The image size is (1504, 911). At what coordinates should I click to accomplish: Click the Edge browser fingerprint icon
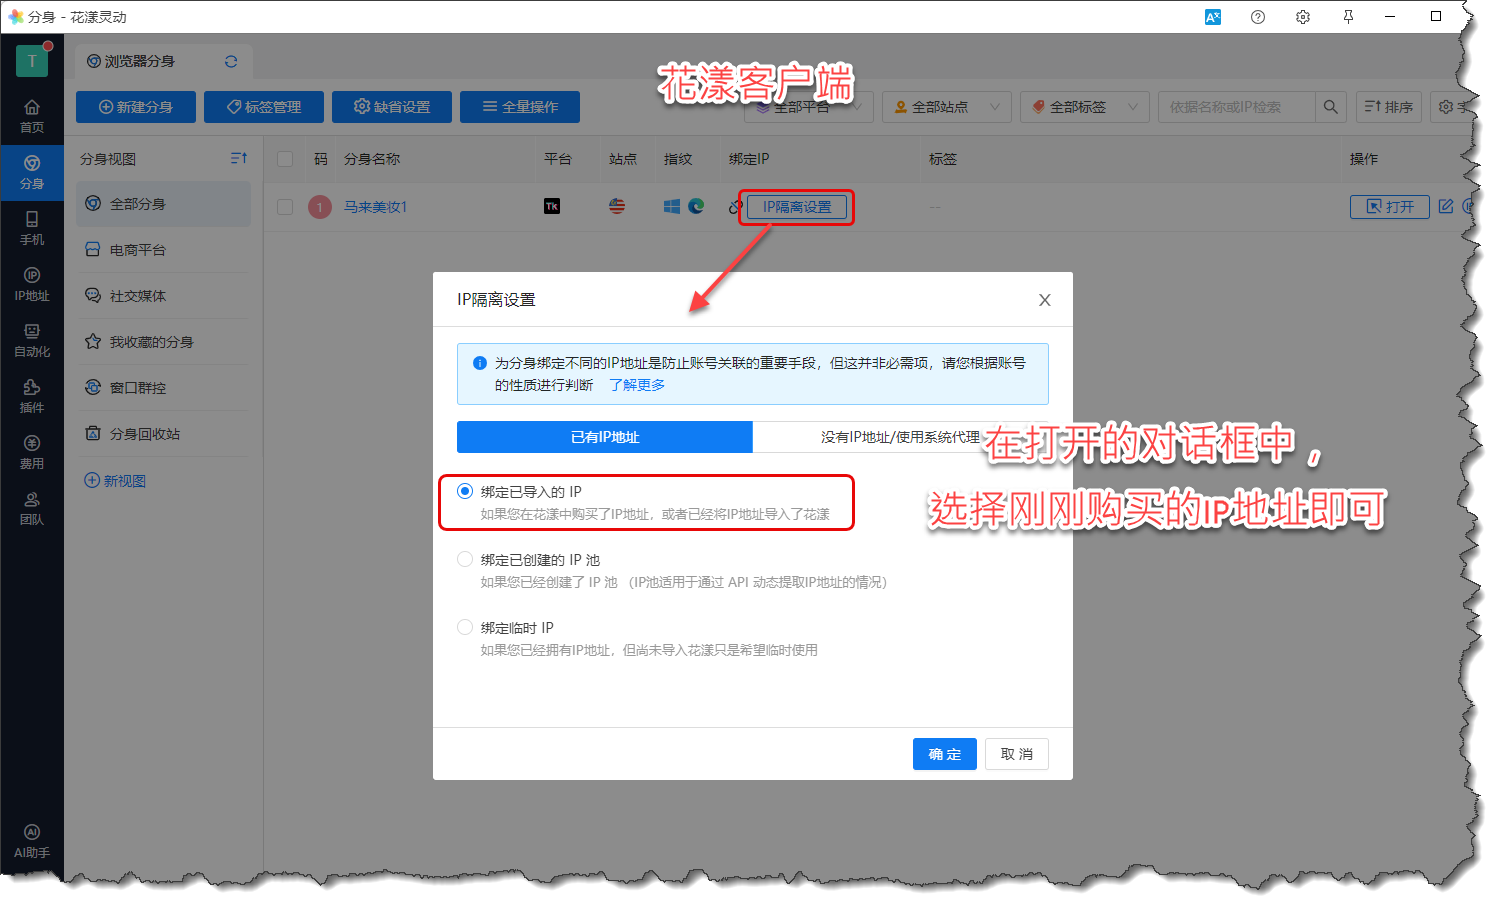(696, 206)
